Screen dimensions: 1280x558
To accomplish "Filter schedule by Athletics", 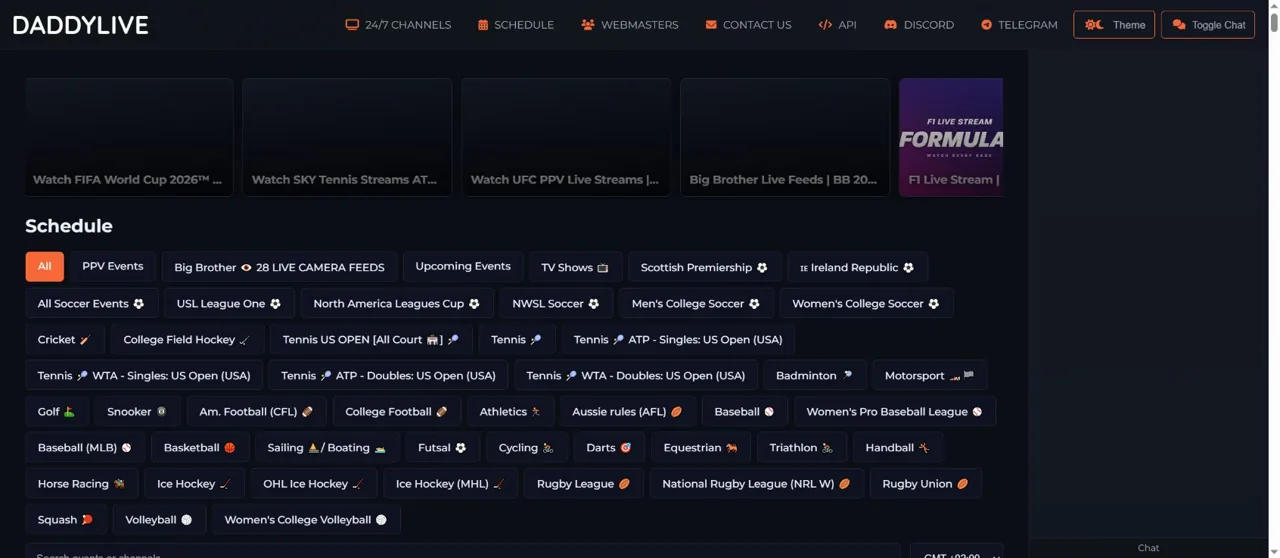I will tap(511, 411).
